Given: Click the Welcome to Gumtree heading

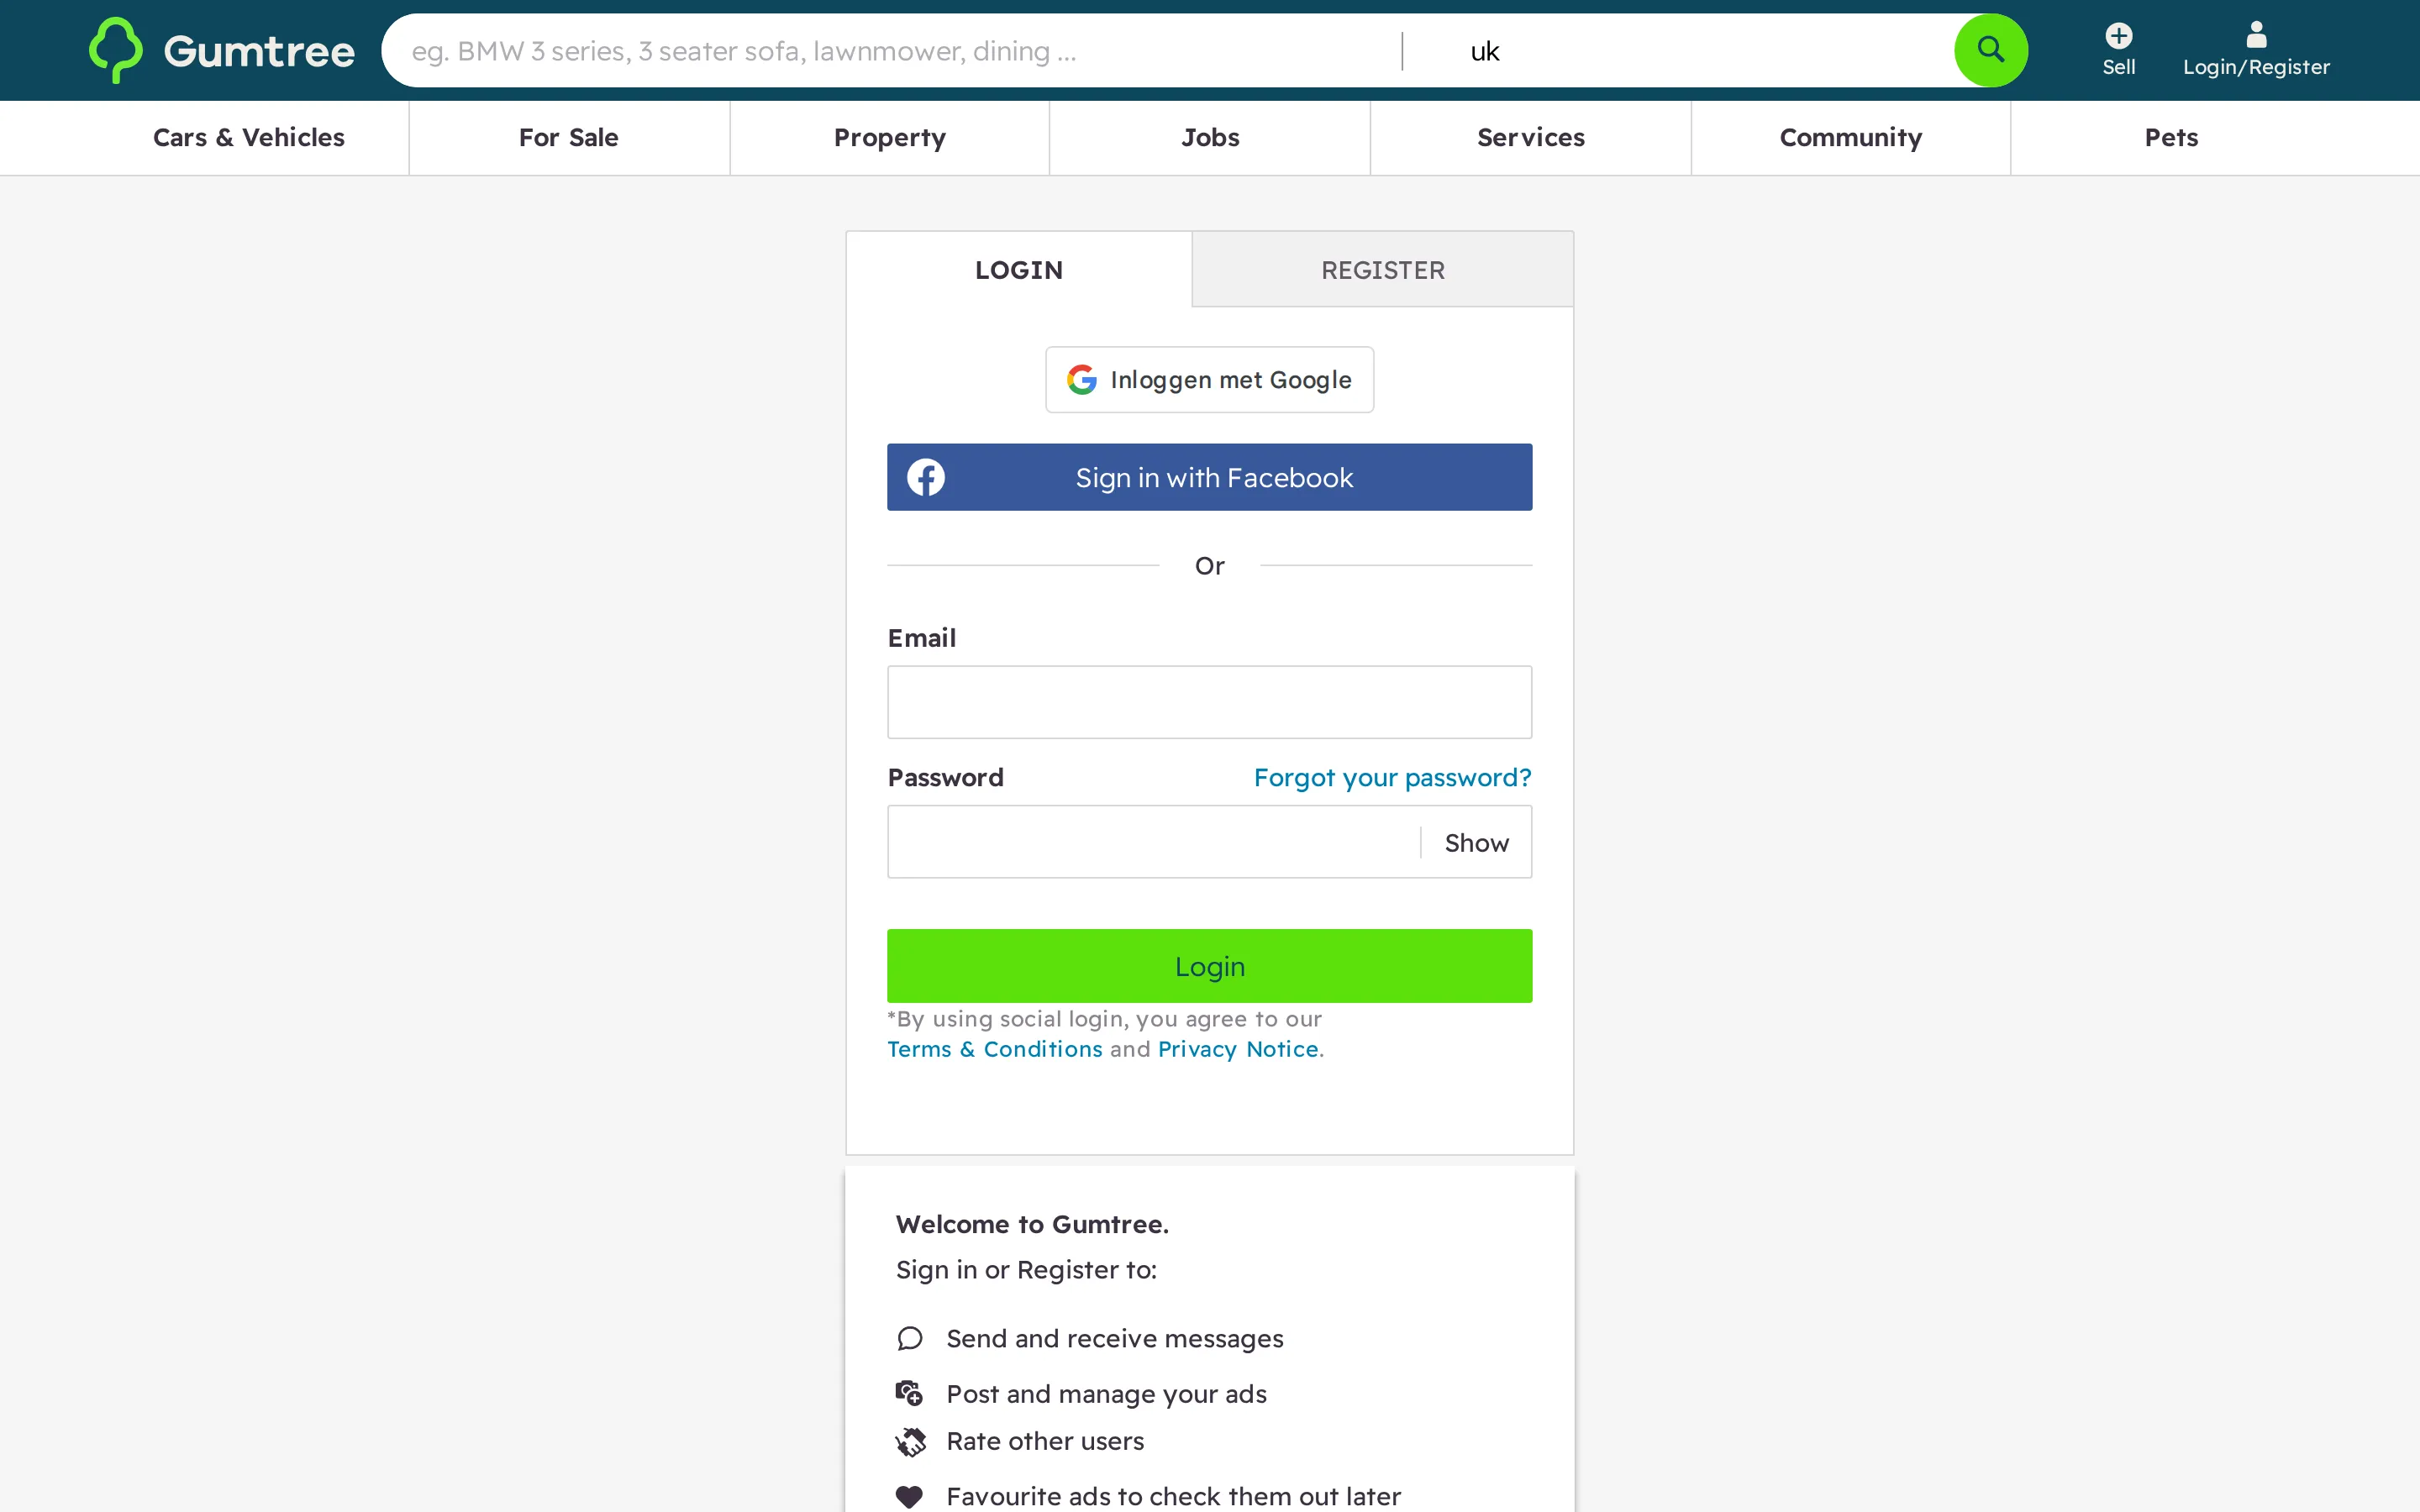Looking at the screenshot, I should point(1032,1224).
